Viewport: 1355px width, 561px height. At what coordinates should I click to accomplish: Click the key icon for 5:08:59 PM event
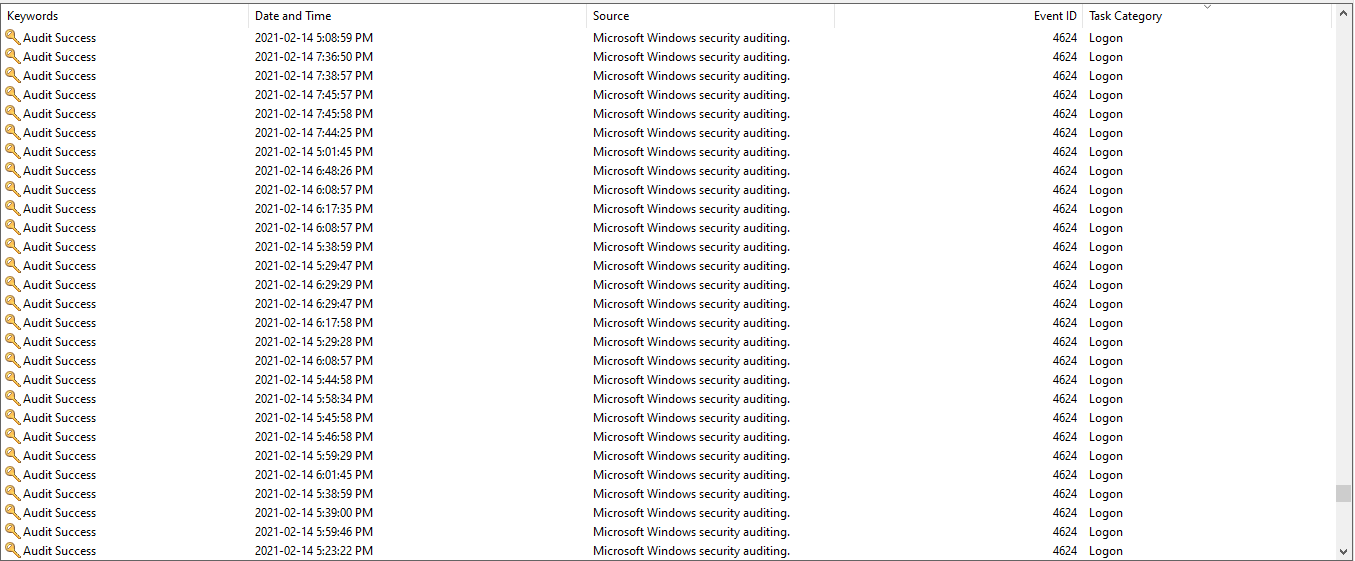pos(12,38)
